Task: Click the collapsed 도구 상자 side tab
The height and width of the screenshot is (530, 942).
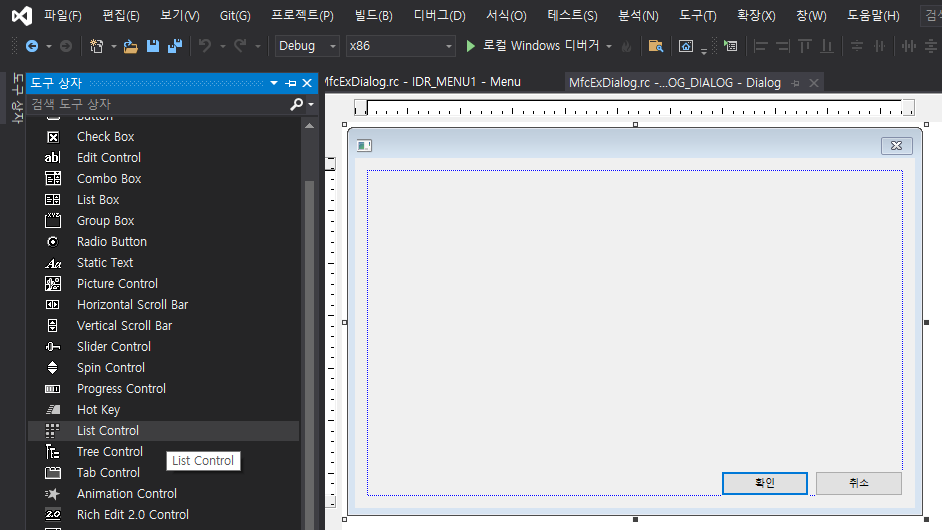Action: [x=17, y=98]
